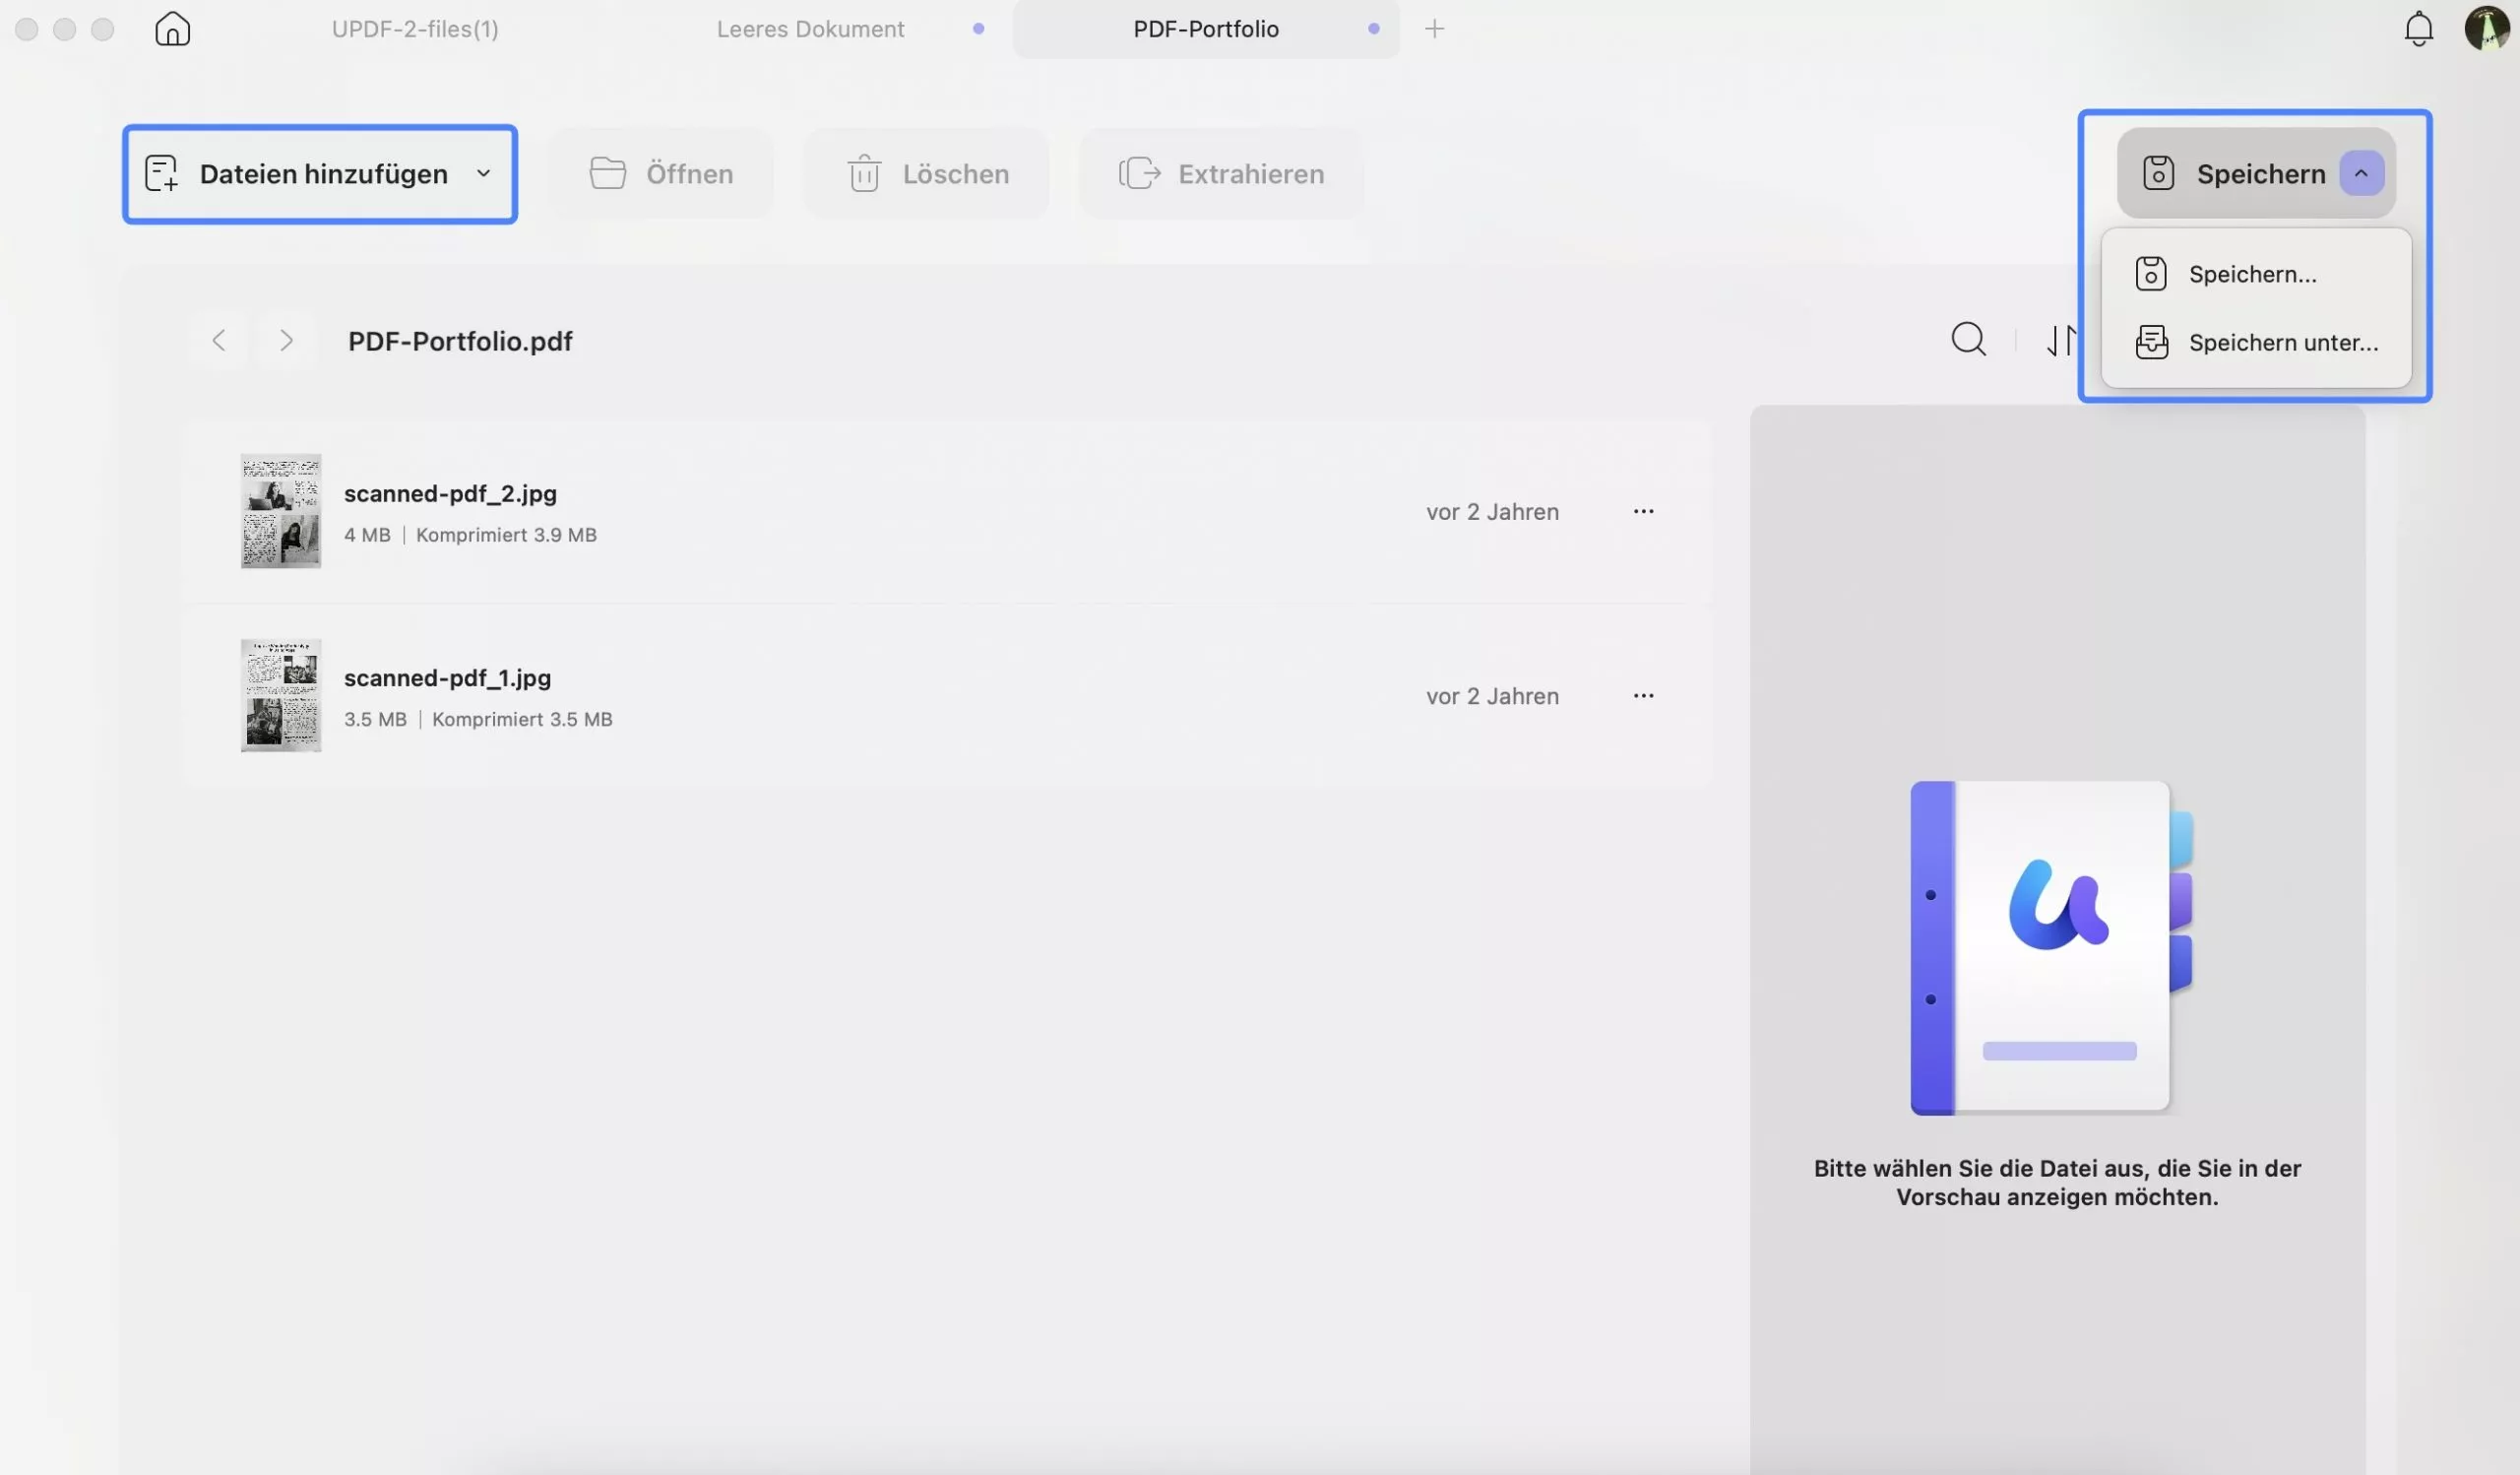The height and width of the screenshot is (1475, 2520).
Task: Expand the Dateien hinzufügen dropdown arrow
Action: 484,174
